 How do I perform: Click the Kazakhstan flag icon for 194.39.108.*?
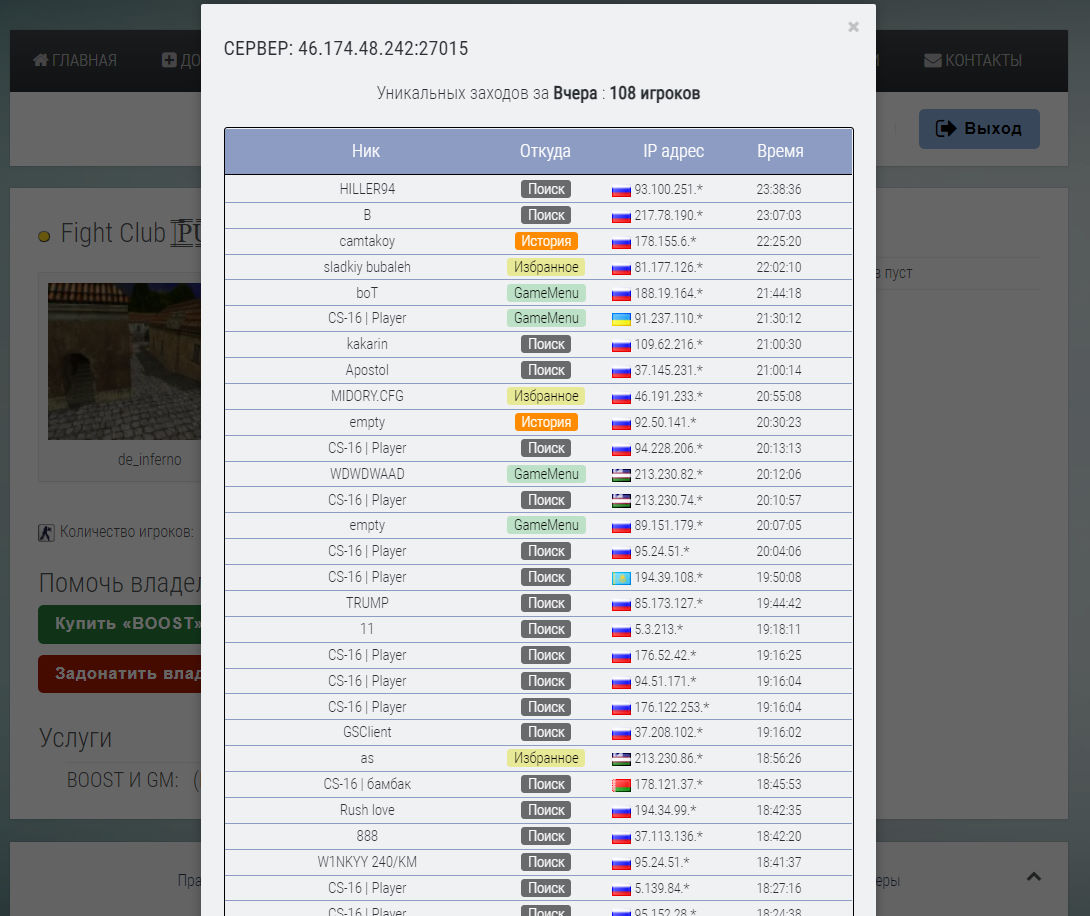coord(621,578)
